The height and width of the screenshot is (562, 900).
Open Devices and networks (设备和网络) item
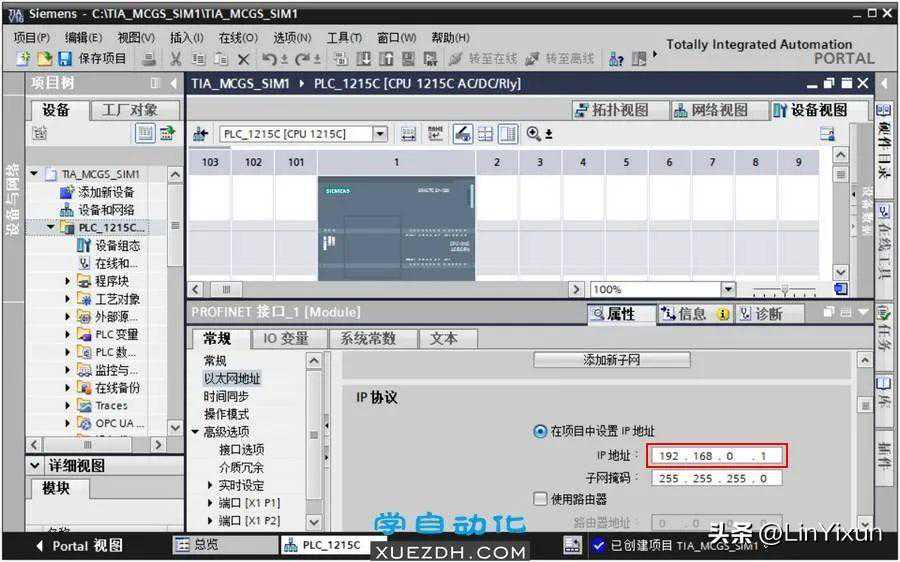tap(105, 210)
